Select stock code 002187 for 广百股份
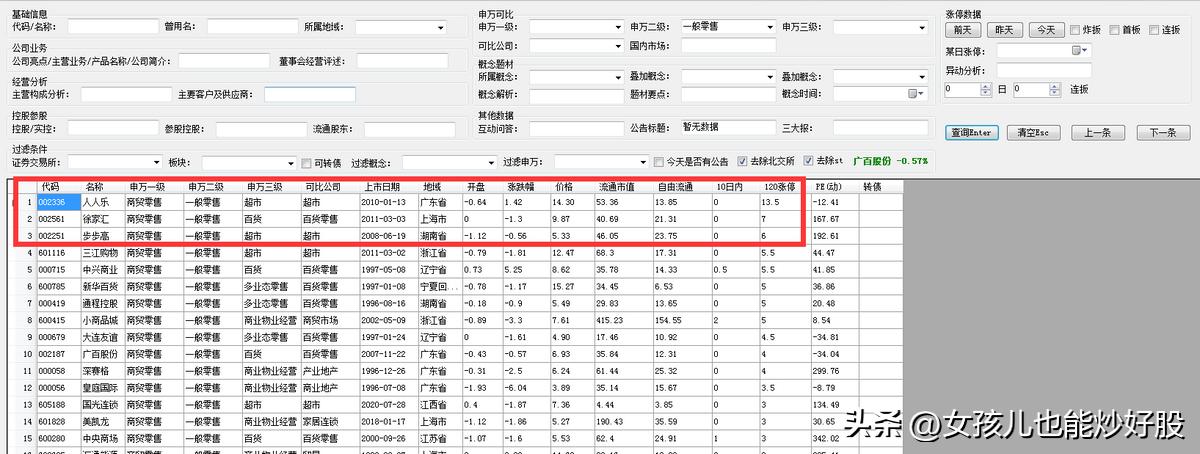 click(57, 353)
